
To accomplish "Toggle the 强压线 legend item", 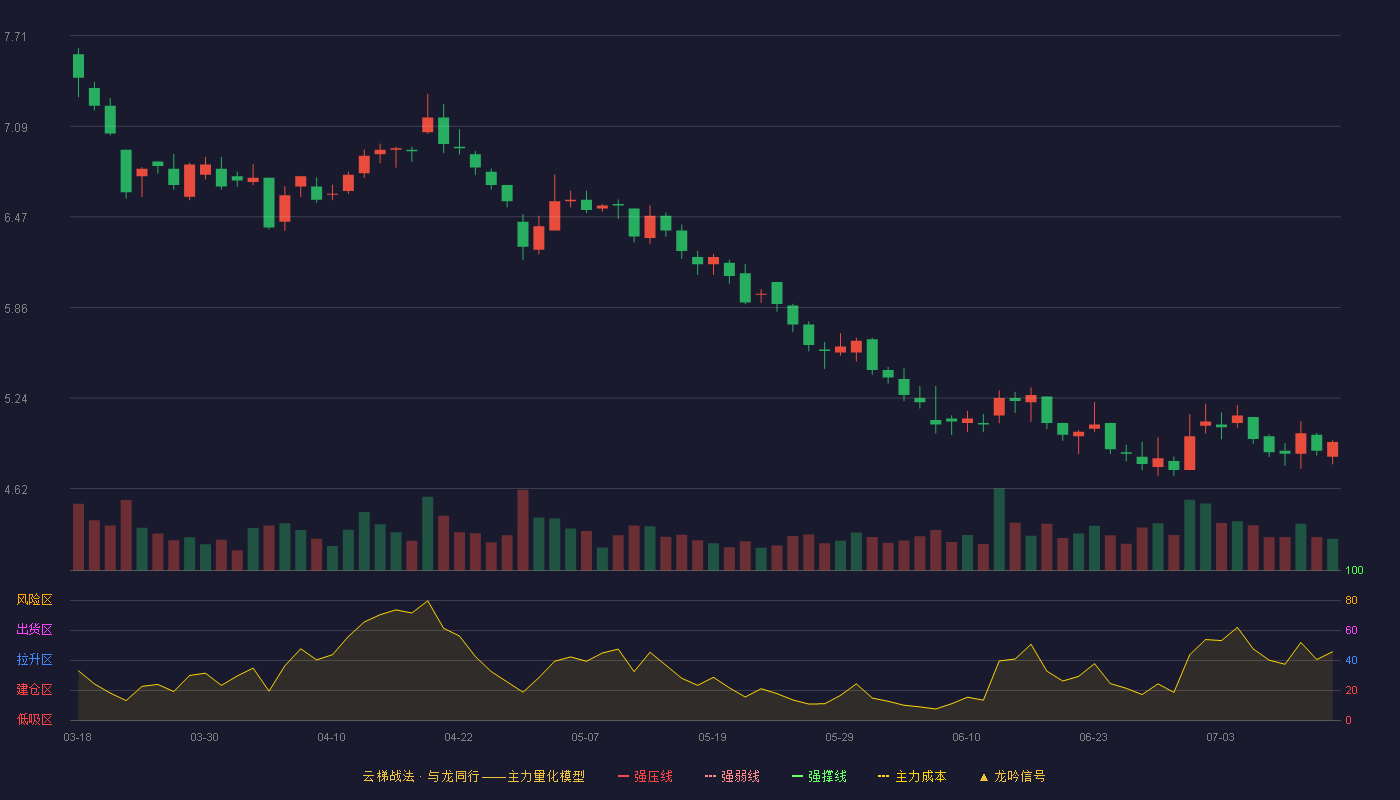I will click(645, 776).
